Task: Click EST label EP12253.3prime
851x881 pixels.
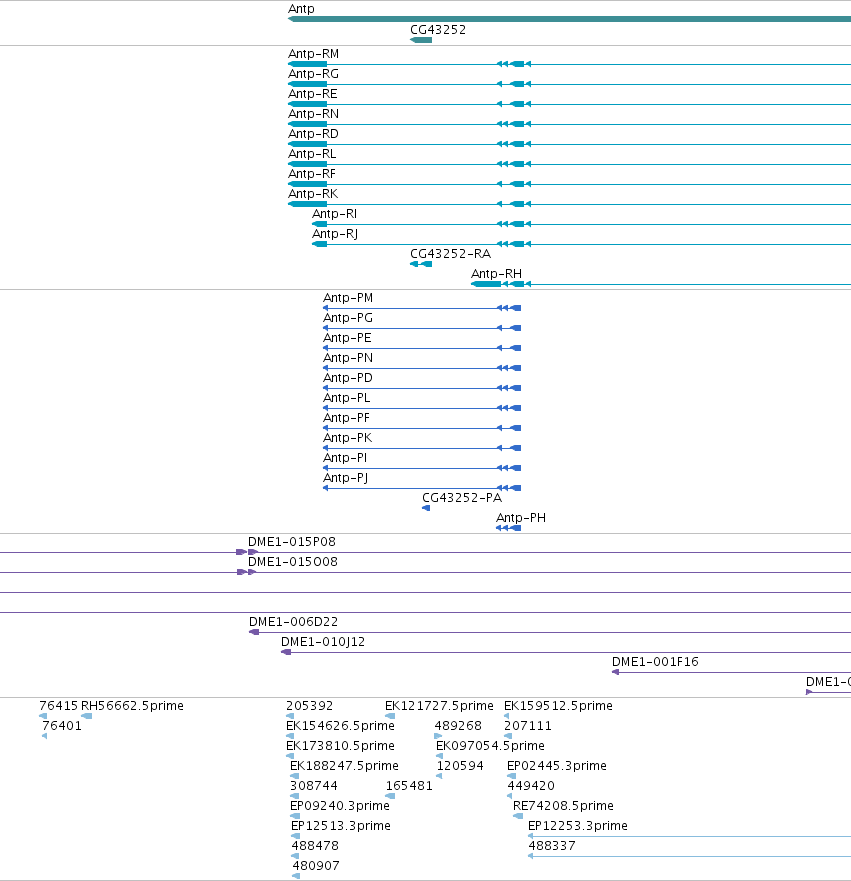Action: (578, 826)
